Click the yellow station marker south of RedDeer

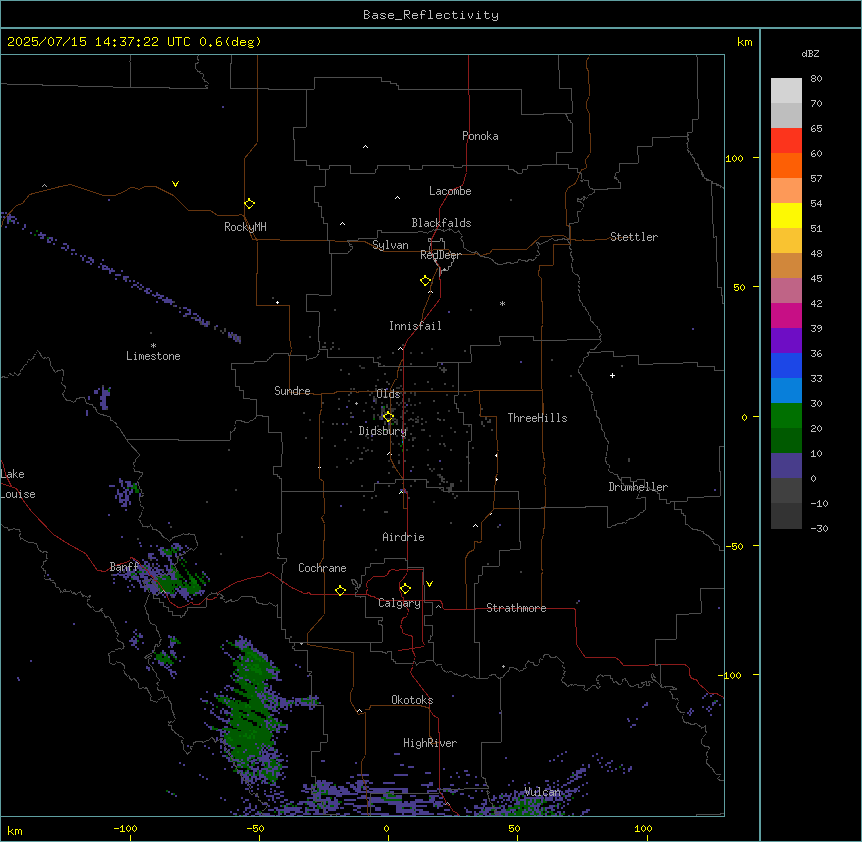click(x=426, y=281)
